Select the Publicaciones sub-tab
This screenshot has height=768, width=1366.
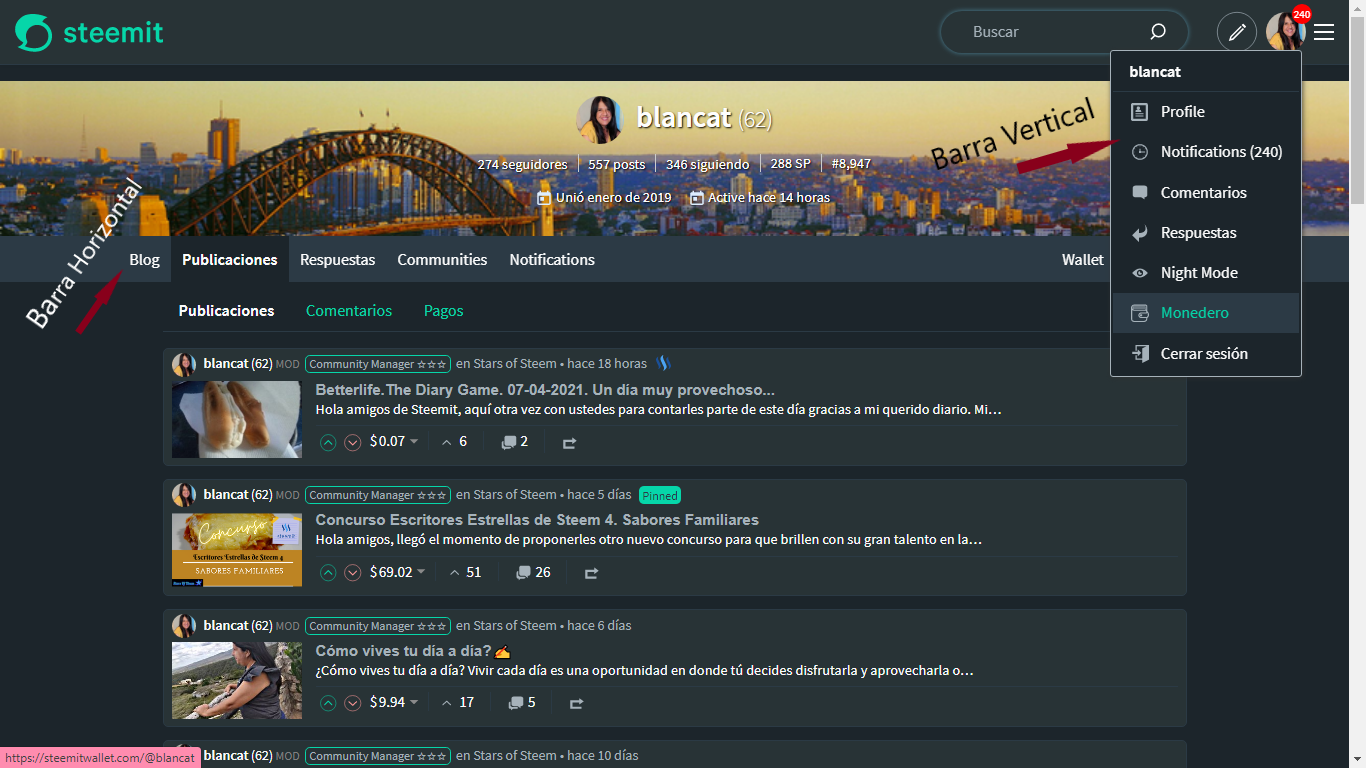coord(226,311)
